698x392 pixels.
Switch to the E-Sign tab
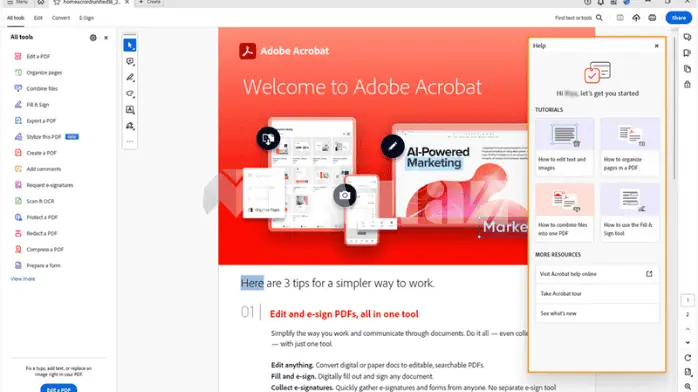(86, 18)
